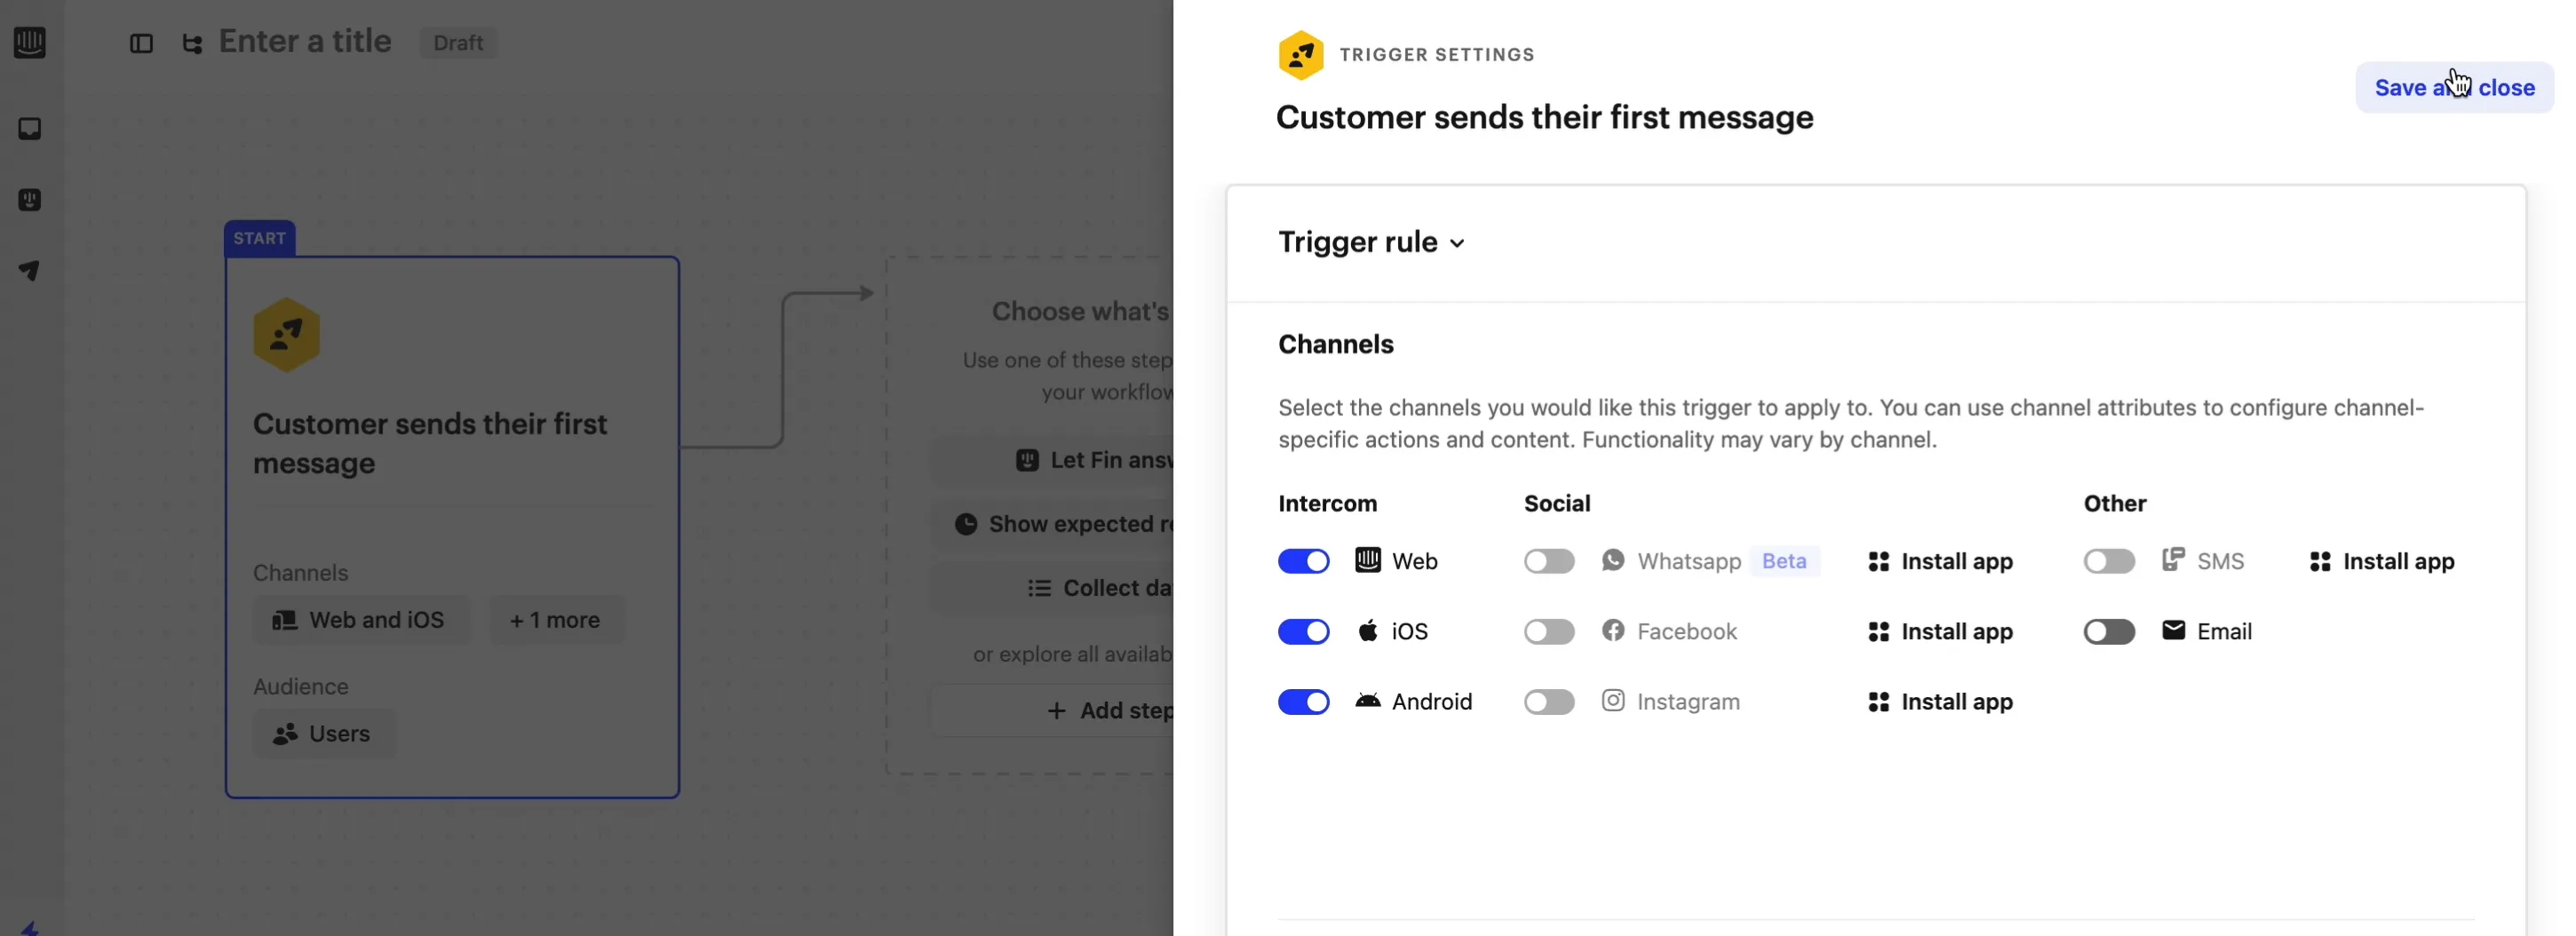Enable the Email channel toggle
Image resolution: width=2576 pixels, height=936 pixels.
tap(2108, 631)
